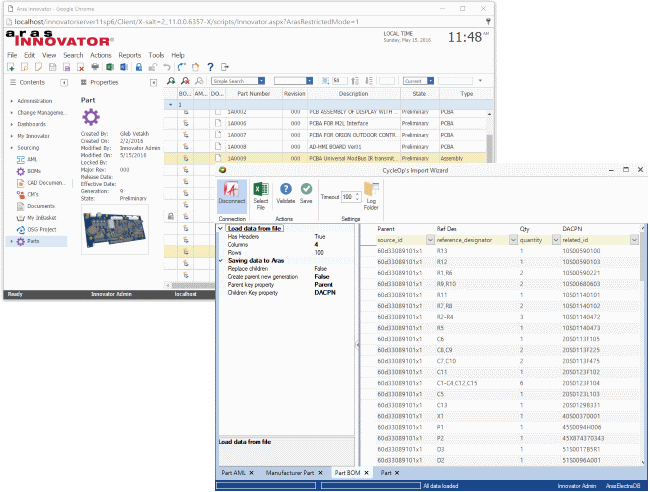Viewport: 650px width, 492px height.
Task: Open the Simple Search mode dropdown
Action: 261,81
